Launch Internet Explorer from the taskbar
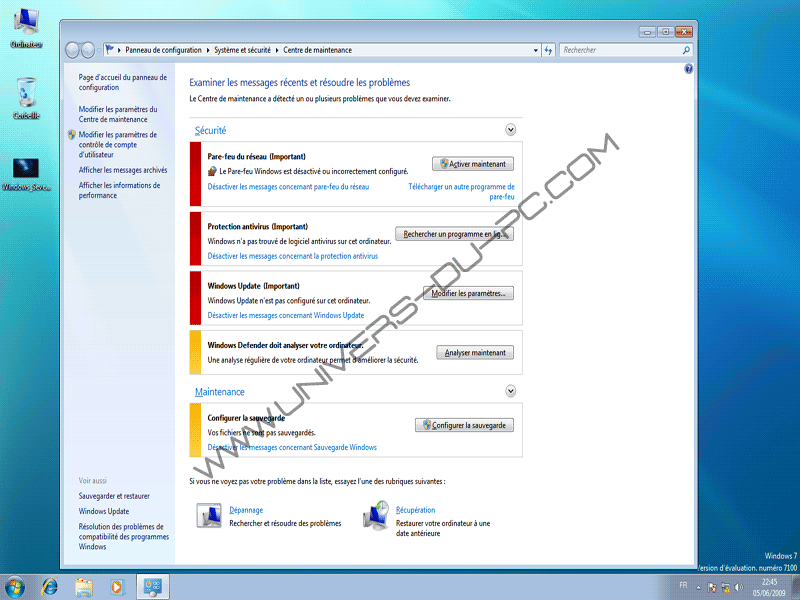The image size is (800, 600). tap(50, 587)
